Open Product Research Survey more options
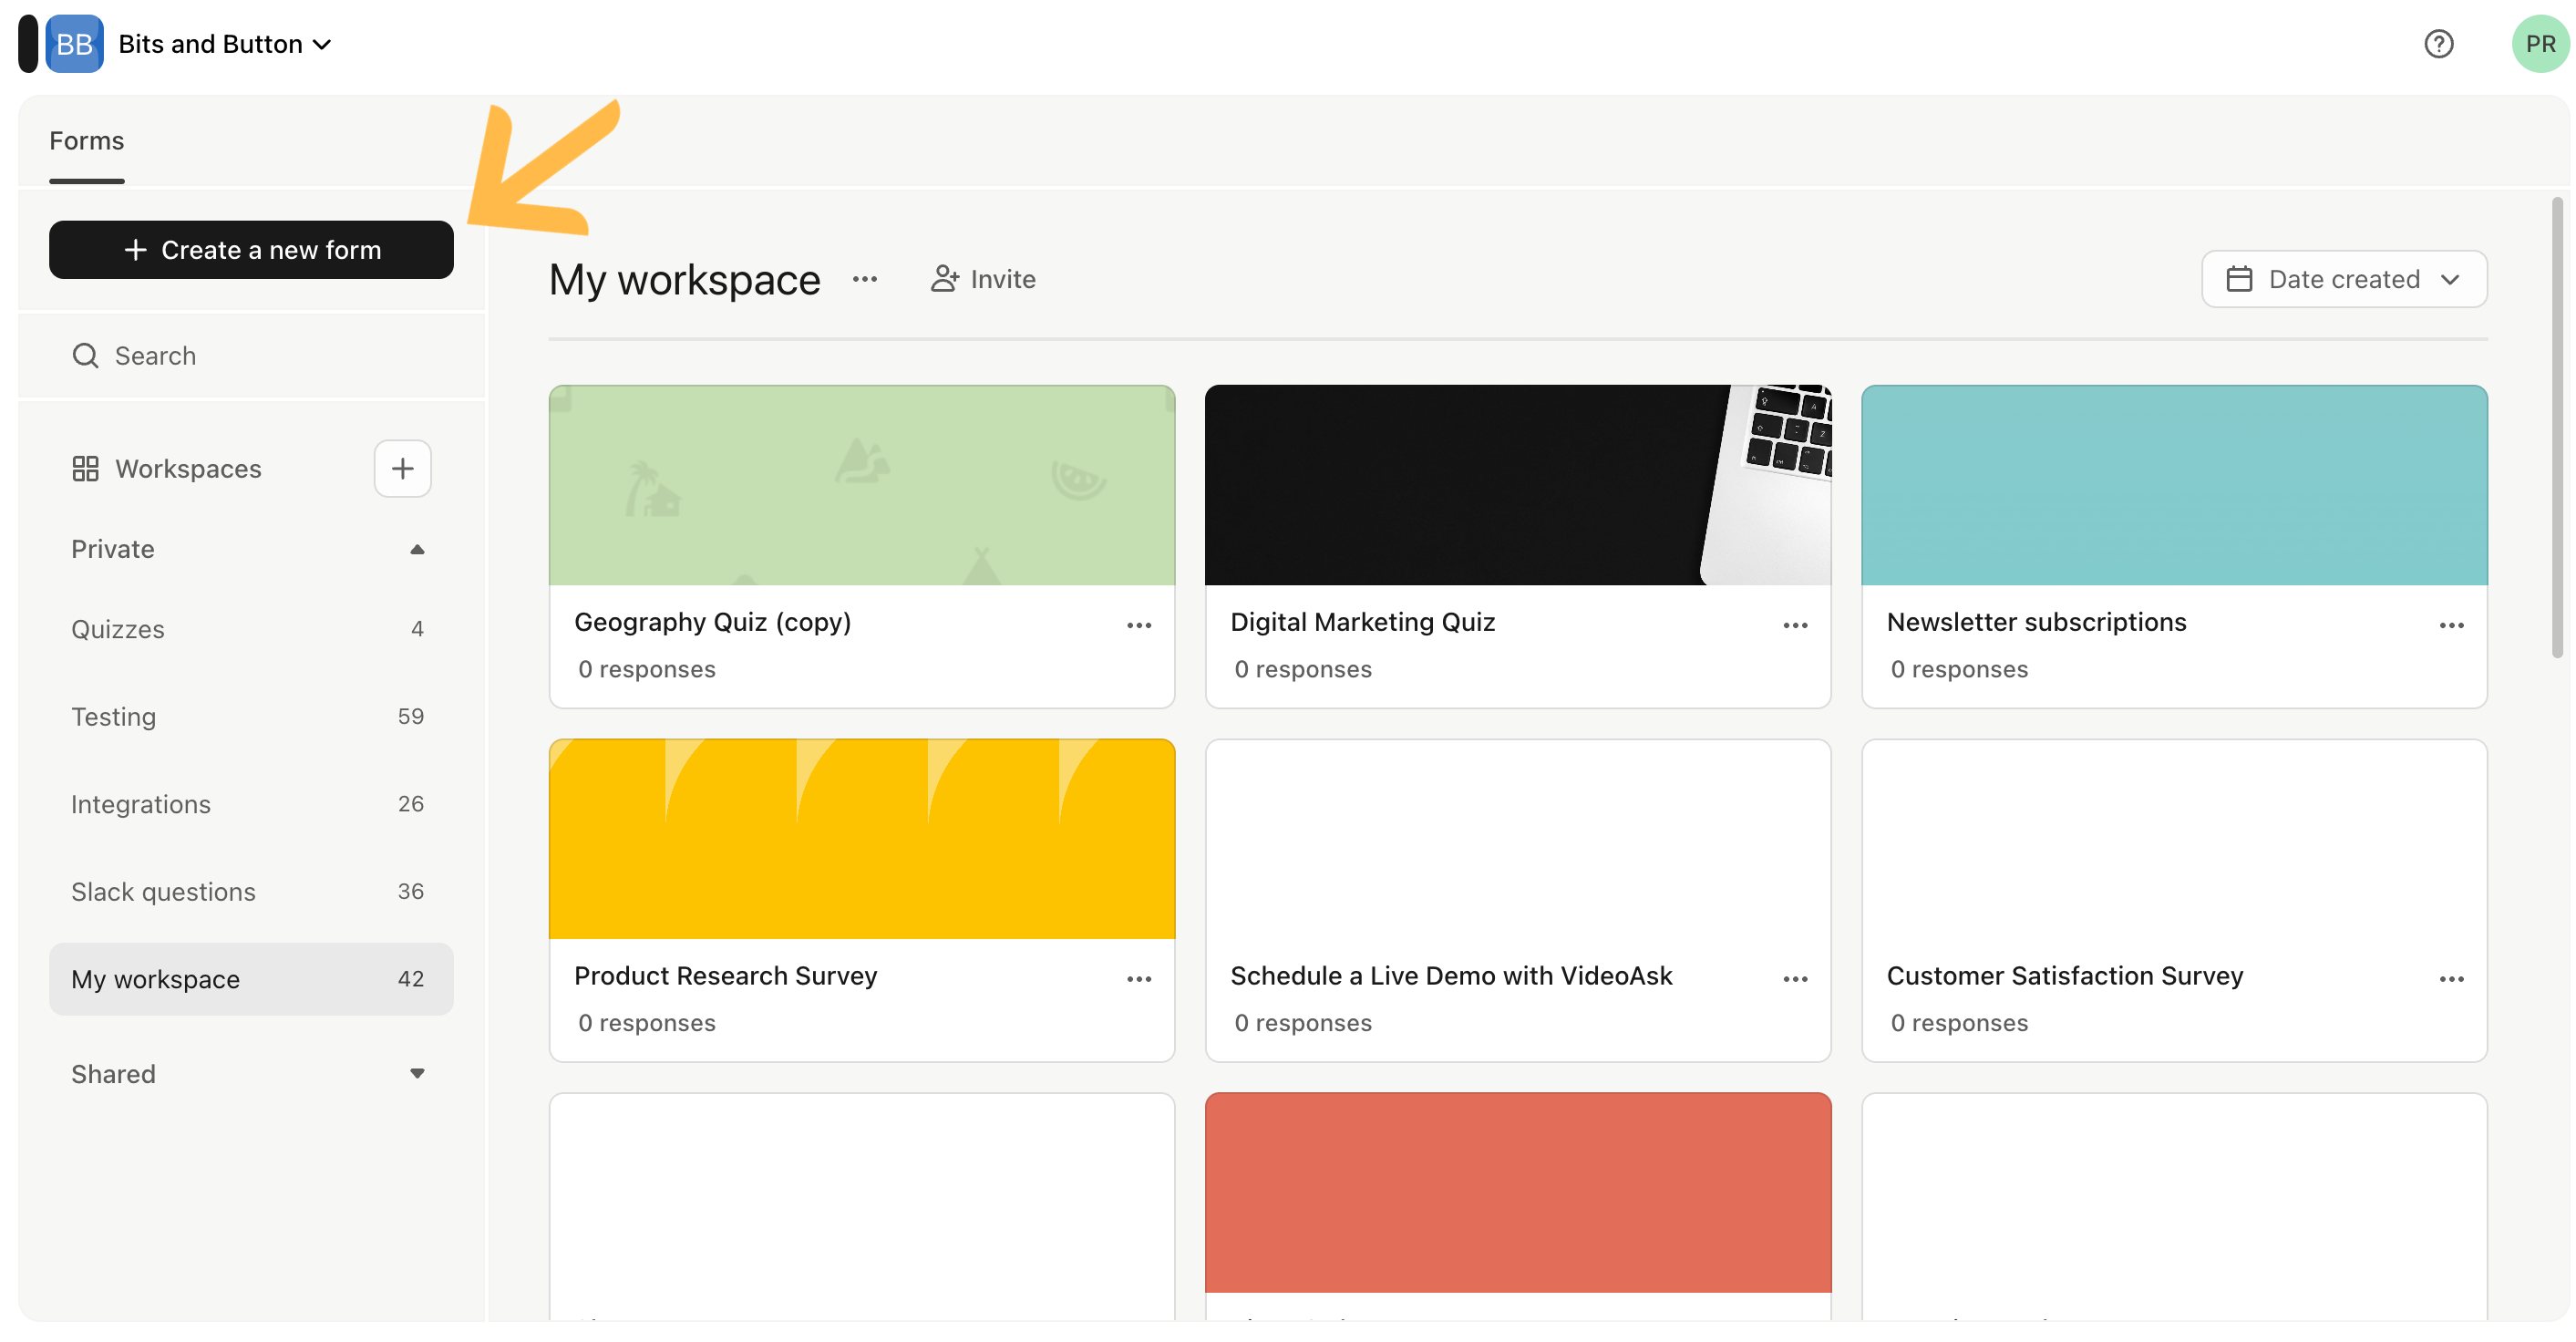This screenshot has width=2576, height=1342. (x=1139, y=980)
